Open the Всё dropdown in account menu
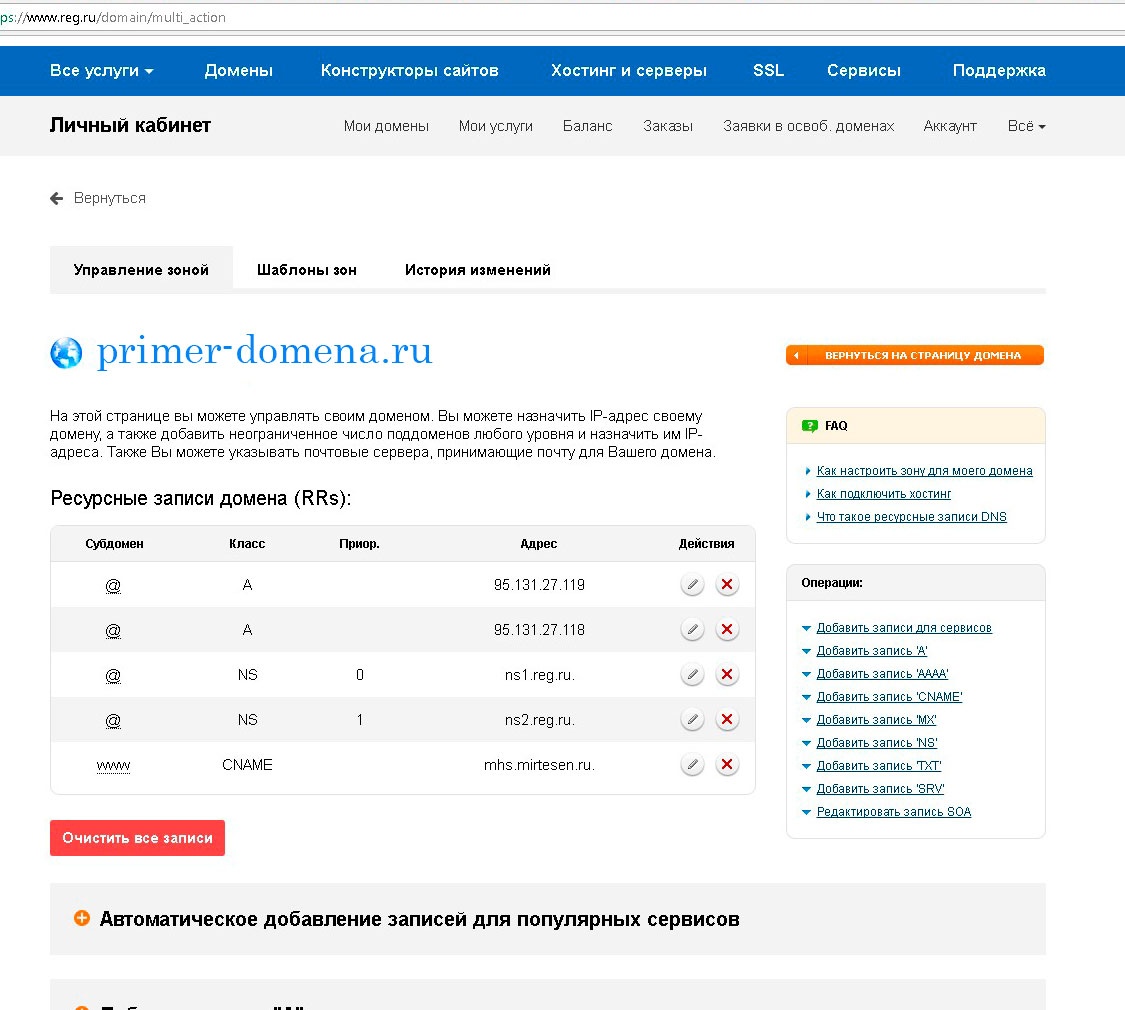The width and height of the screenshot is (1125, 1010). (1026, 126)
